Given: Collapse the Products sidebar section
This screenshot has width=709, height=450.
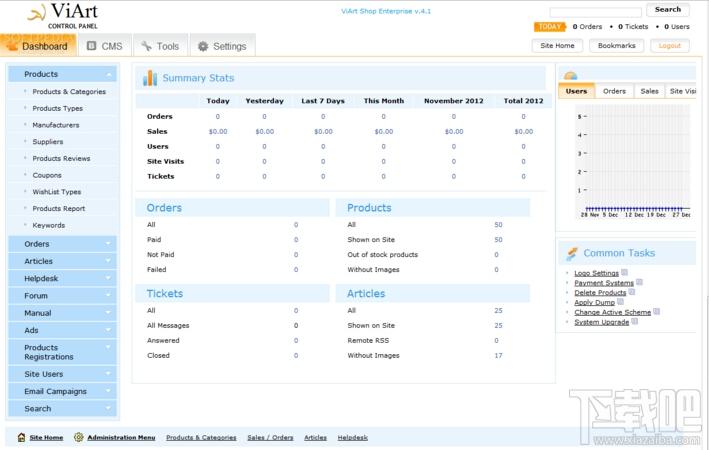Looking at the screenshot, I should tap(62, 74).
